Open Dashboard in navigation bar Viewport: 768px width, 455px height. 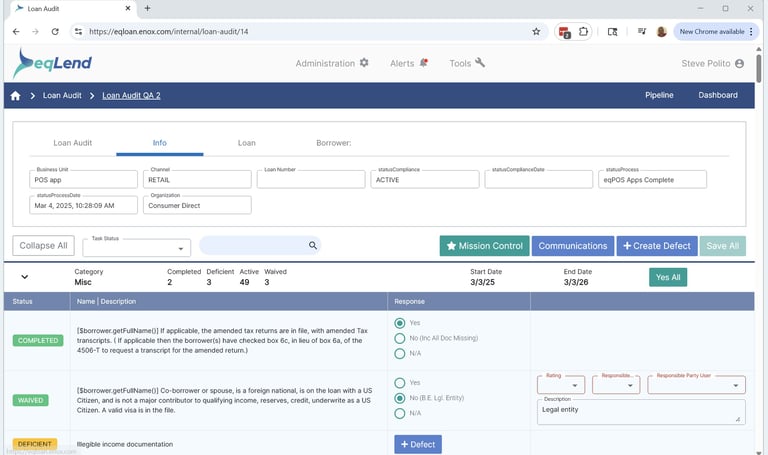tap(718, 95)
